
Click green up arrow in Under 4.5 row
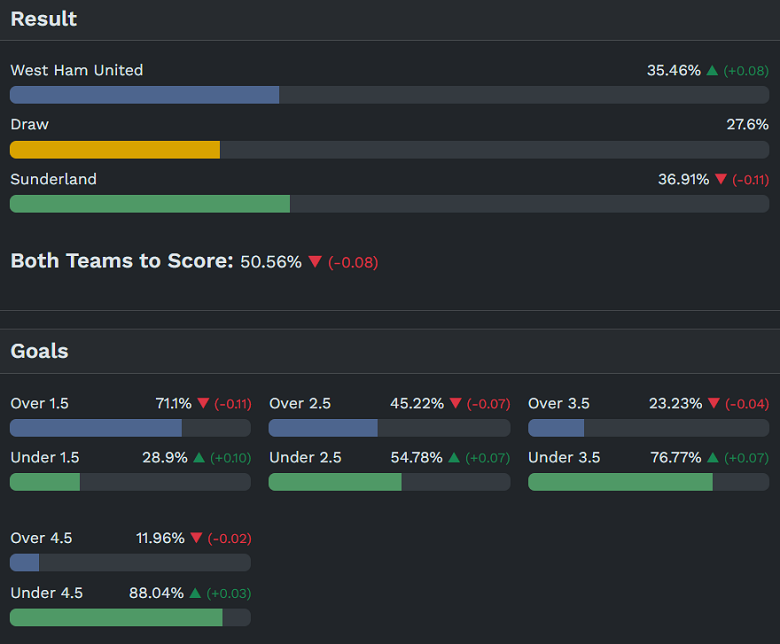195,593
